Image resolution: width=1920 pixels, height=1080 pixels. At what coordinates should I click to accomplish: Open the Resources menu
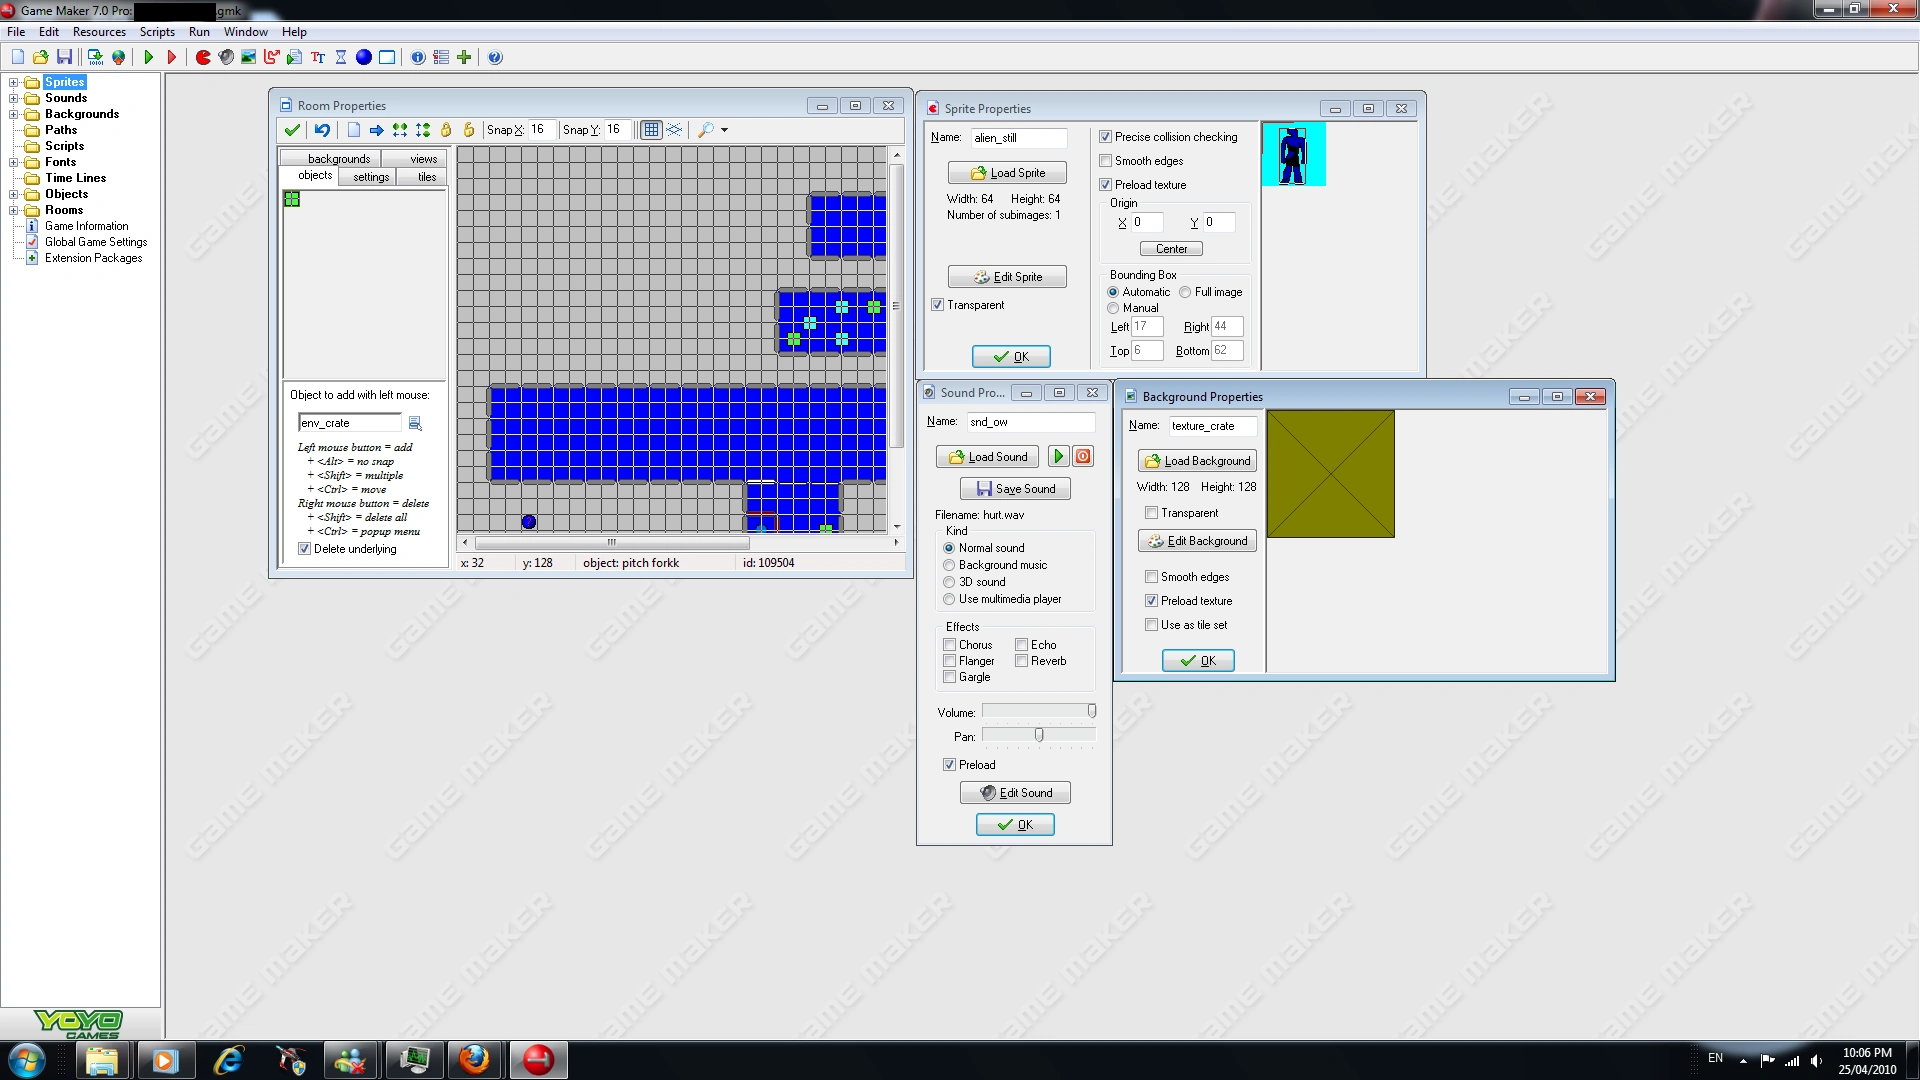(x=99, y=32)
